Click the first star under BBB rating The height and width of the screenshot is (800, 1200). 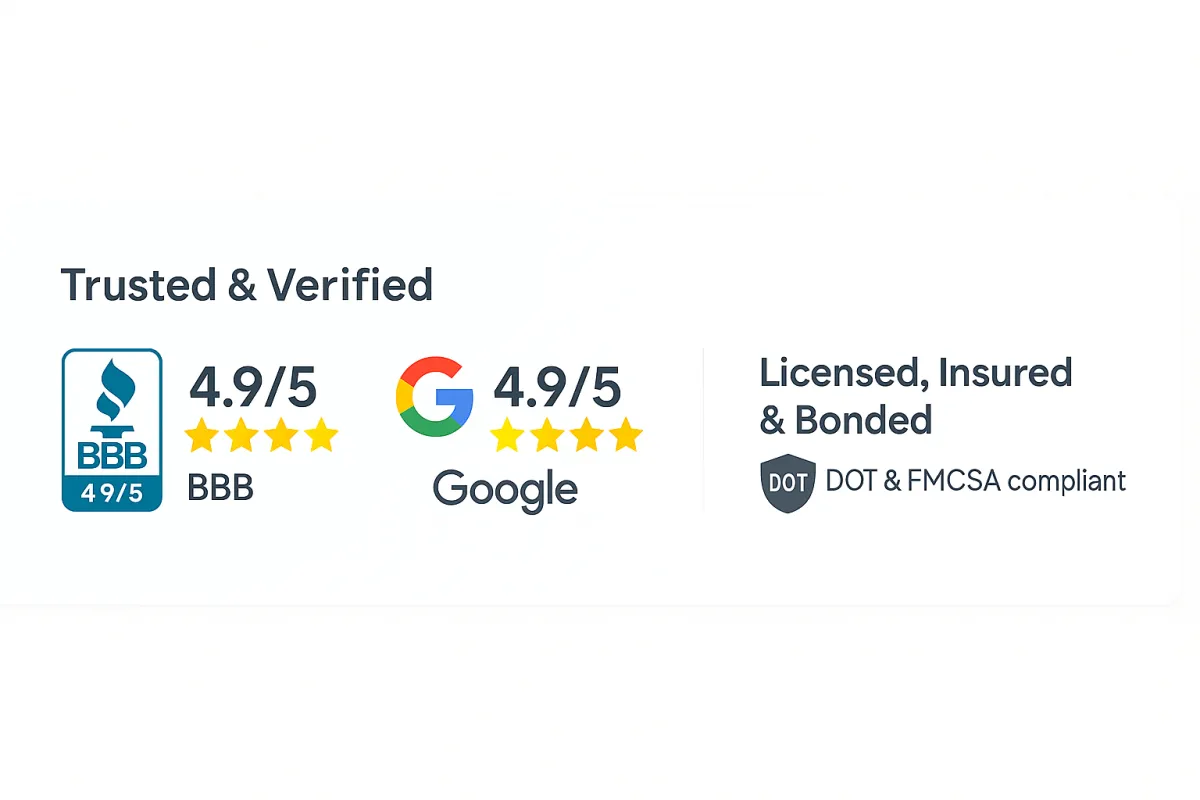pos(202,436)
